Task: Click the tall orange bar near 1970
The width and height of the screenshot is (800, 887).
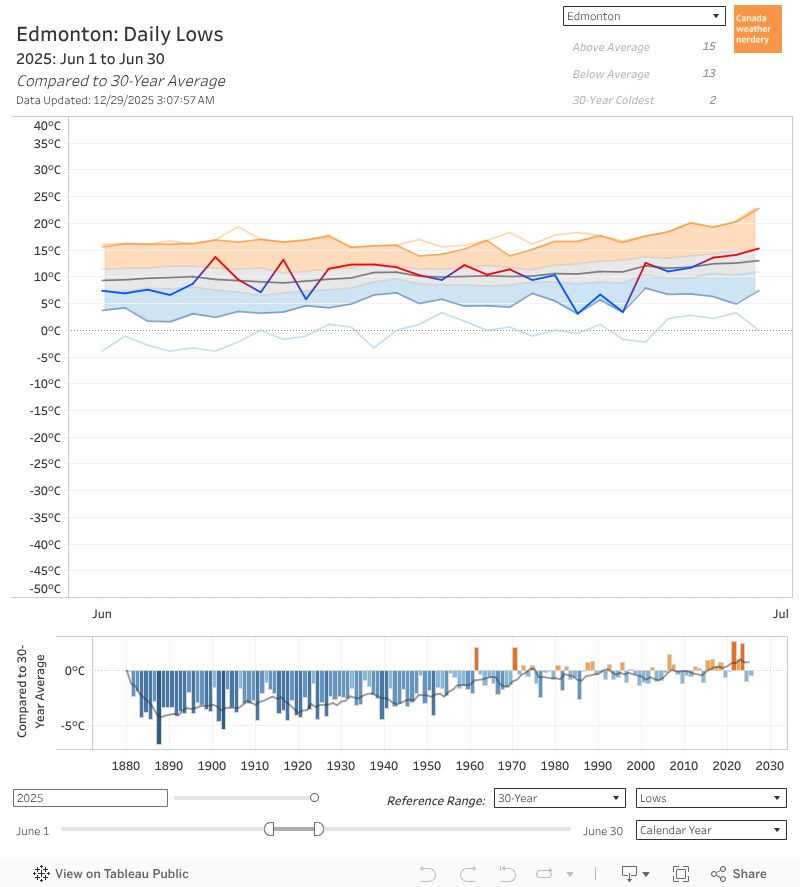Action: [x=515, y=658]
